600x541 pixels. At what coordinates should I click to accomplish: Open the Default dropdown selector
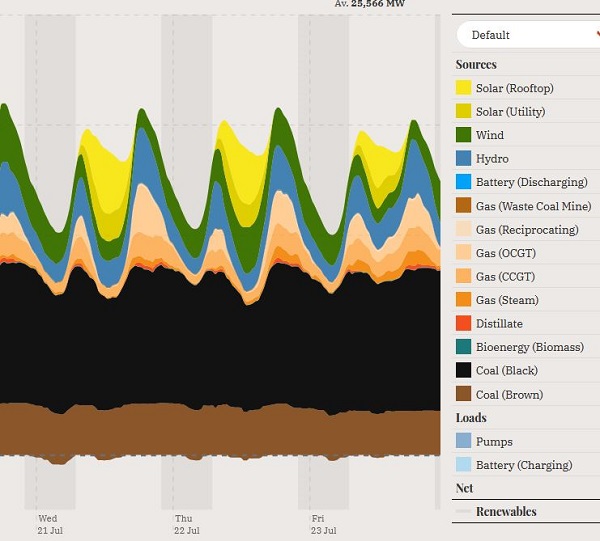[x=528, y=35]
